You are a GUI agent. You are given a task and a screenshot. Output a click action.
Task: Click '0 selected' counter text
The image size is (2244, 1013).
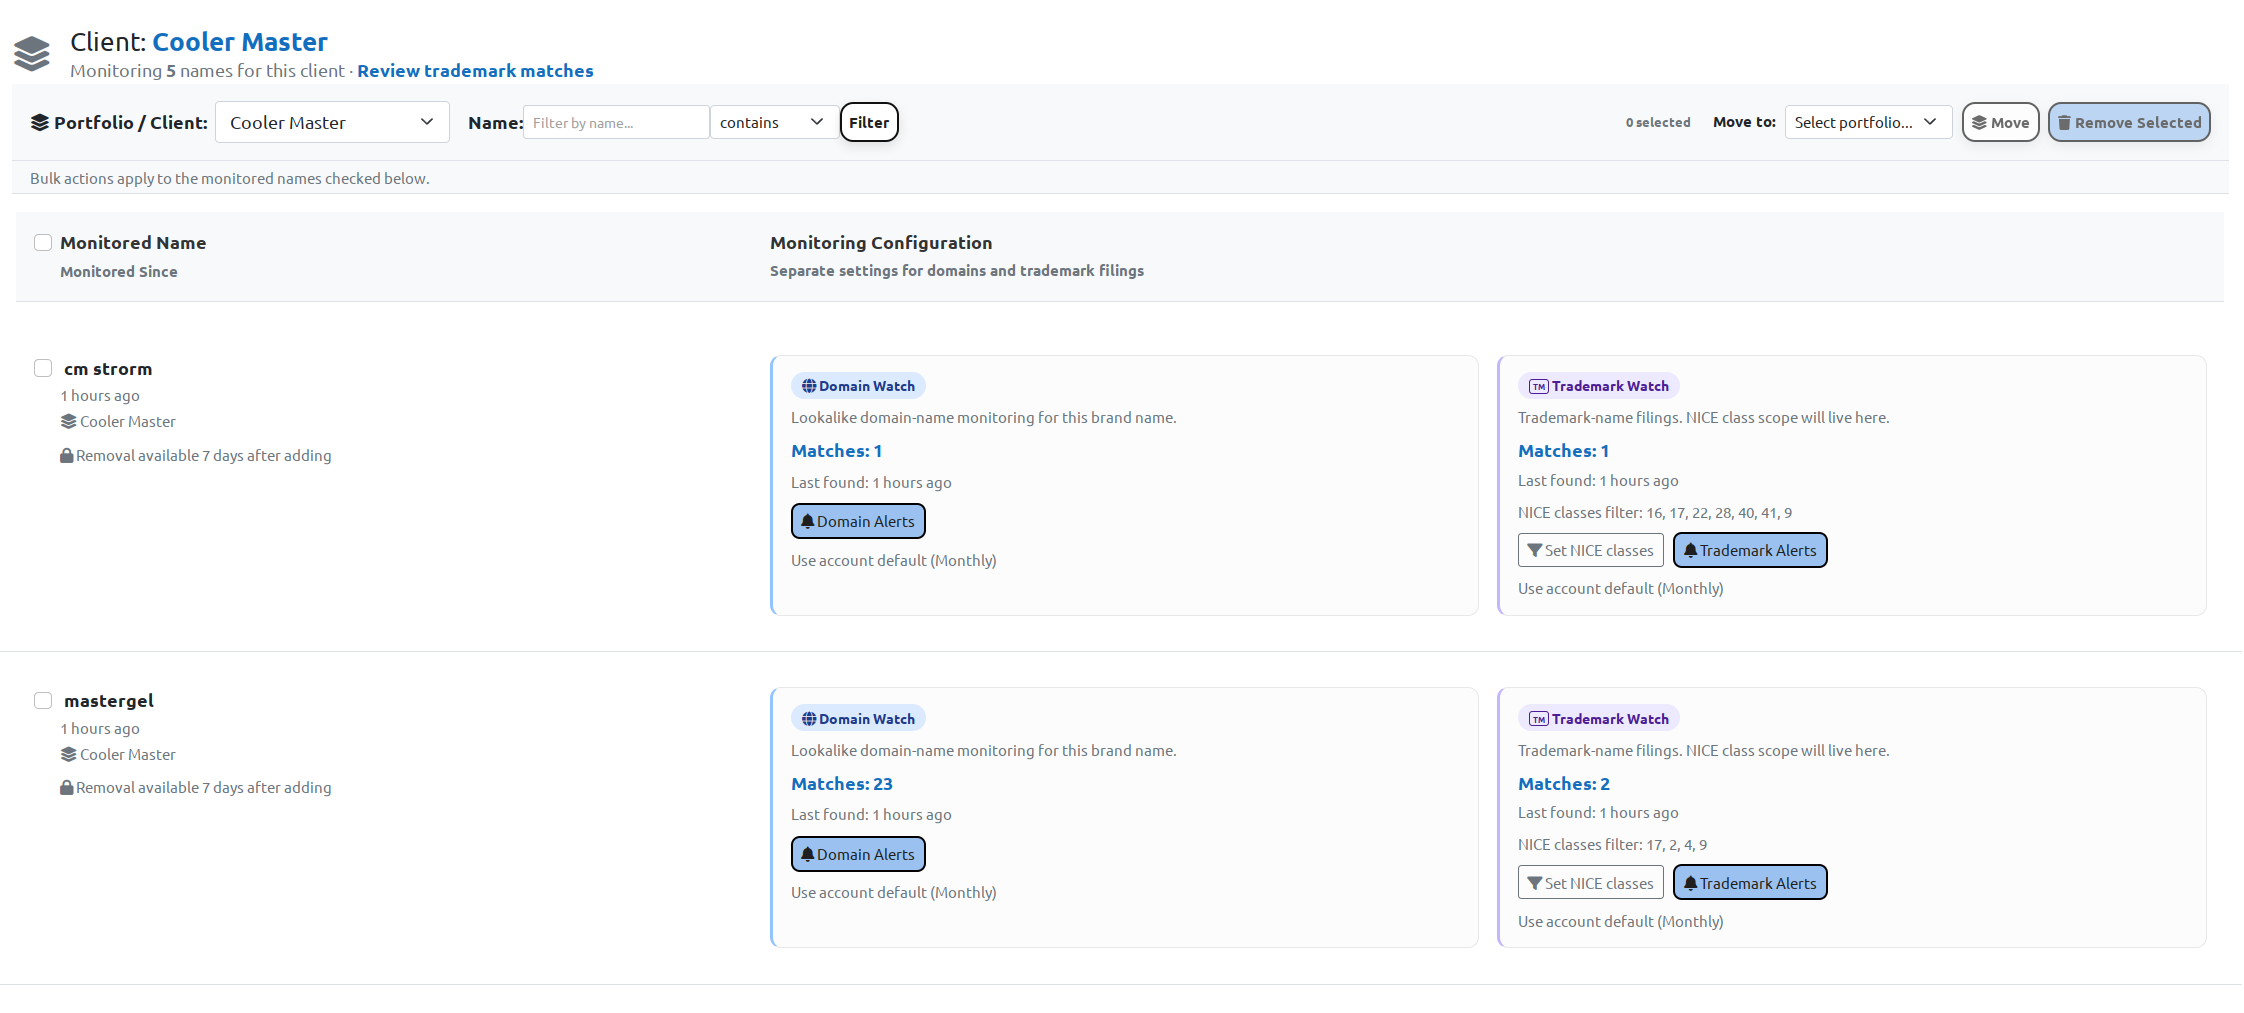(1658, 122)
